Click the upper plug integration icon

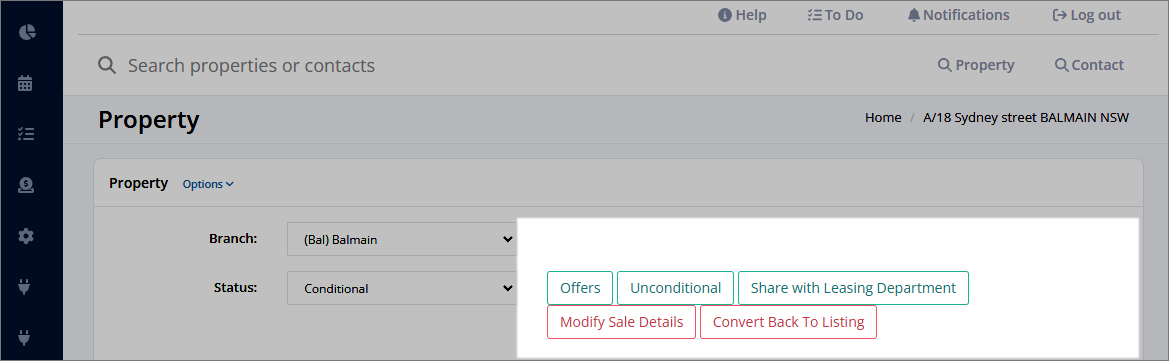click(x=25, y=286)
